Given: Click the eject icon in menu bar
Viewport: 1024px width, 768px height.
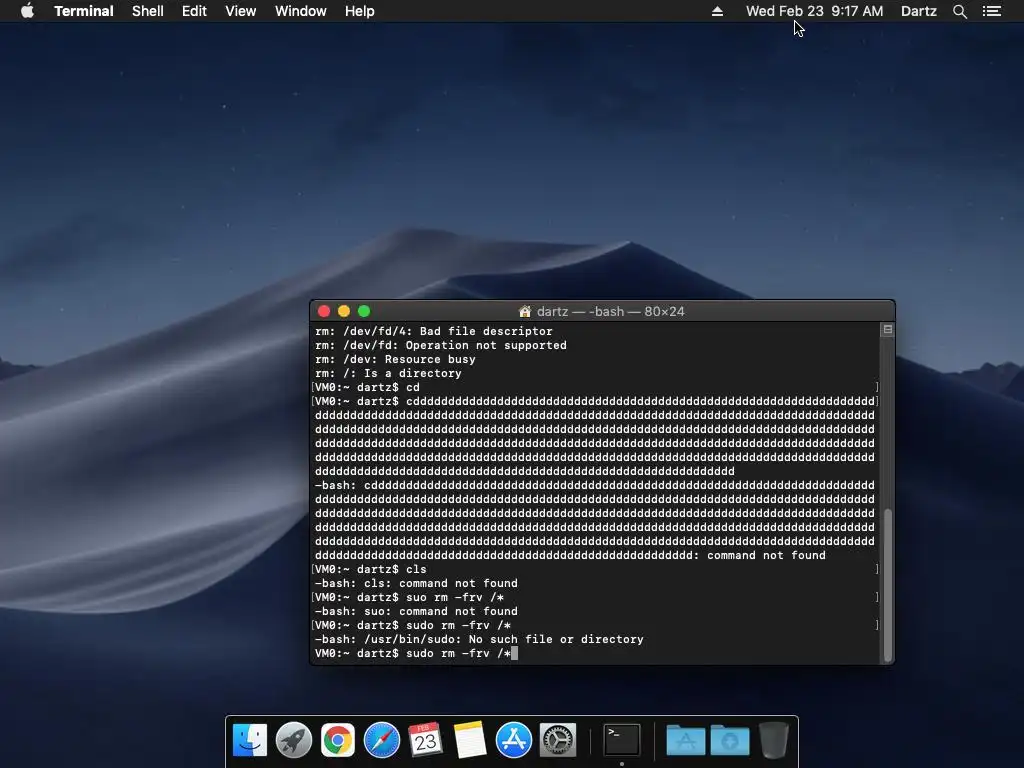Looking at the screenshot, I should [717, 11].
